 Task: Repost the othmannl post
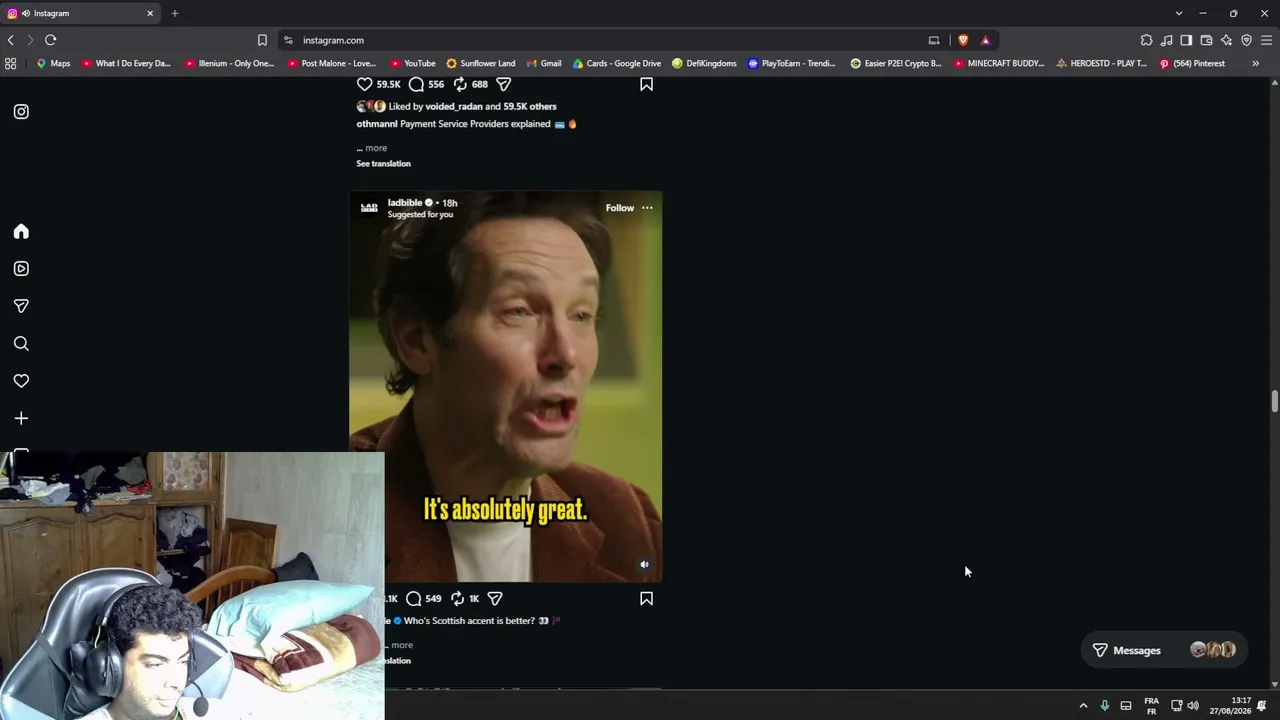[x=460, y=84]
